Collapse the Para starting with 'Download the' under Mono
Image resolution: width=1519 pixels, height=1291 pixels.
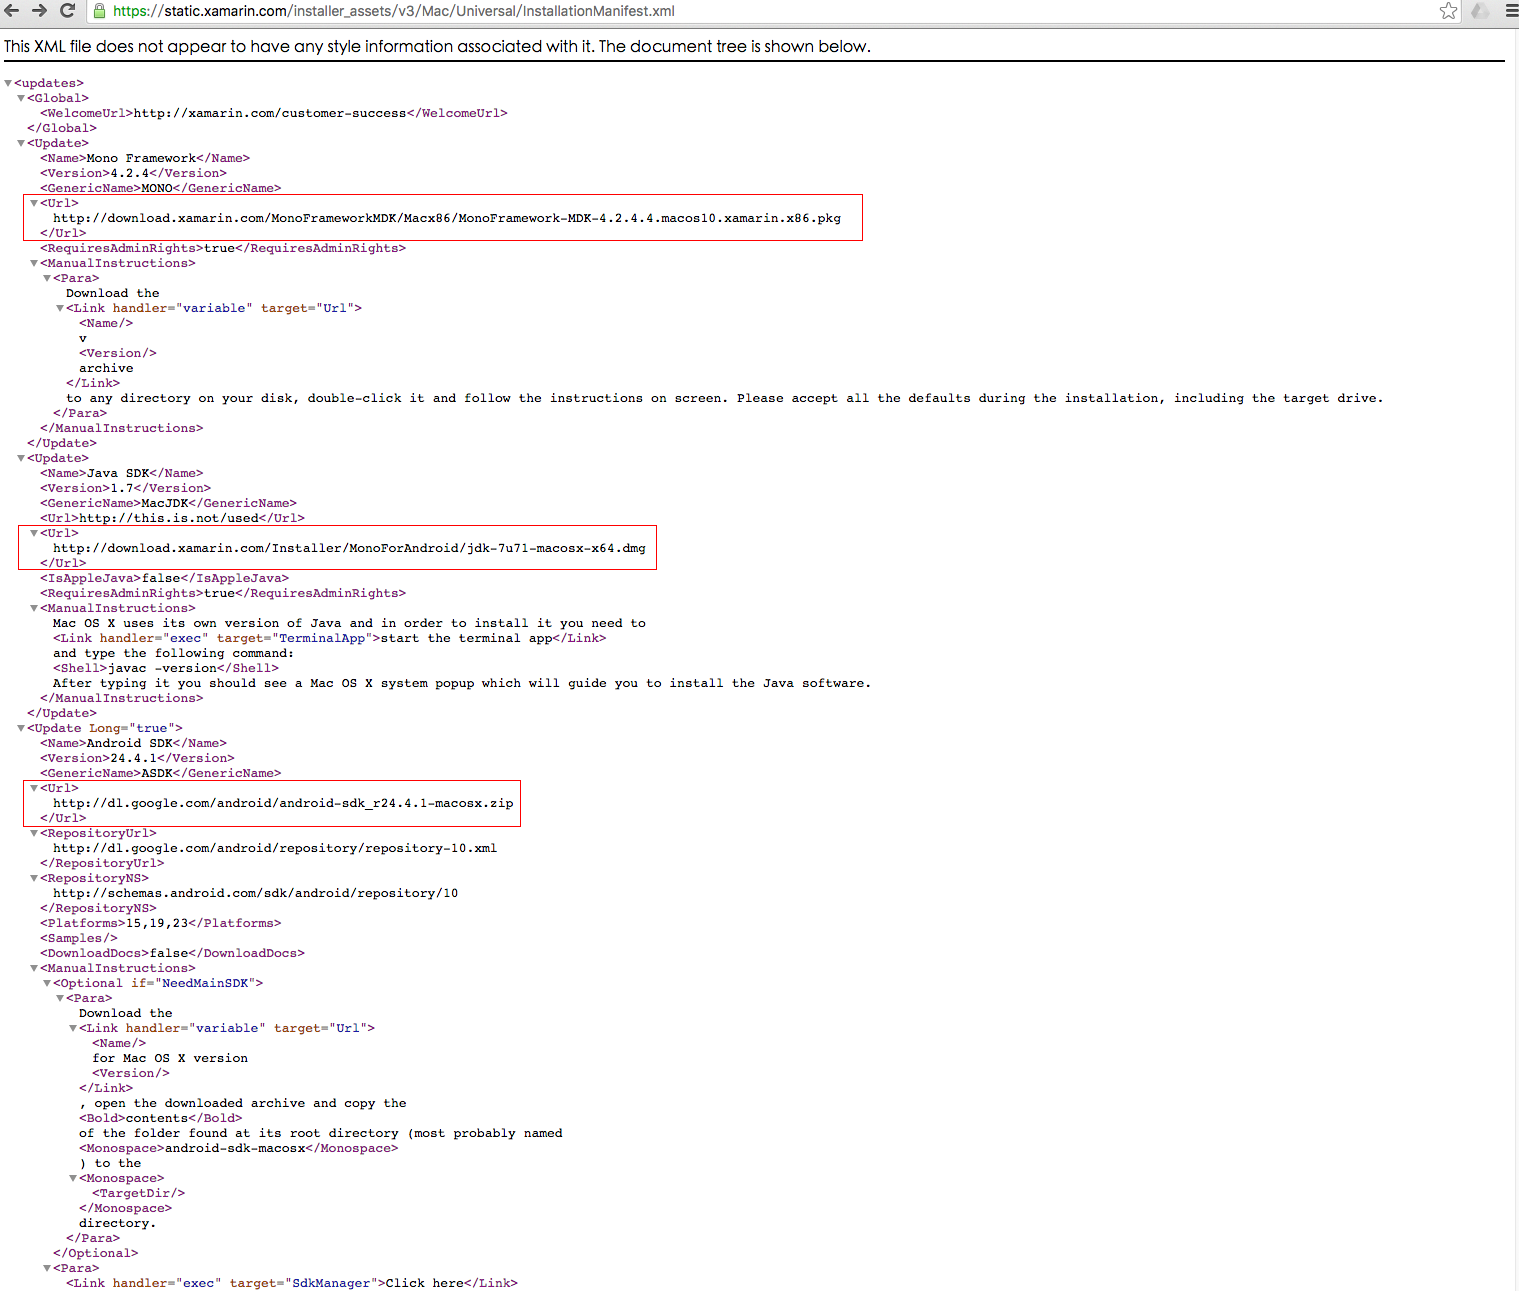(x=48, y=279)
